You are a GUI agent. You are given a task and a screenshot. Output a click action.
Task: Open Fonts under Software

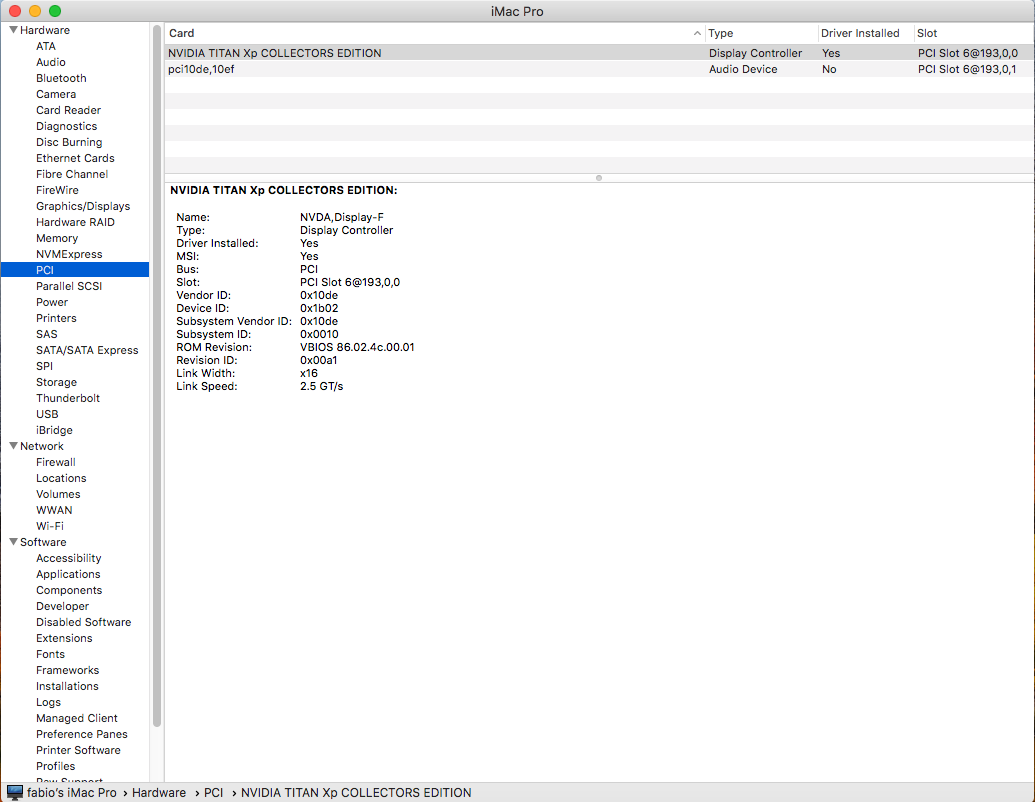(50, 654)
